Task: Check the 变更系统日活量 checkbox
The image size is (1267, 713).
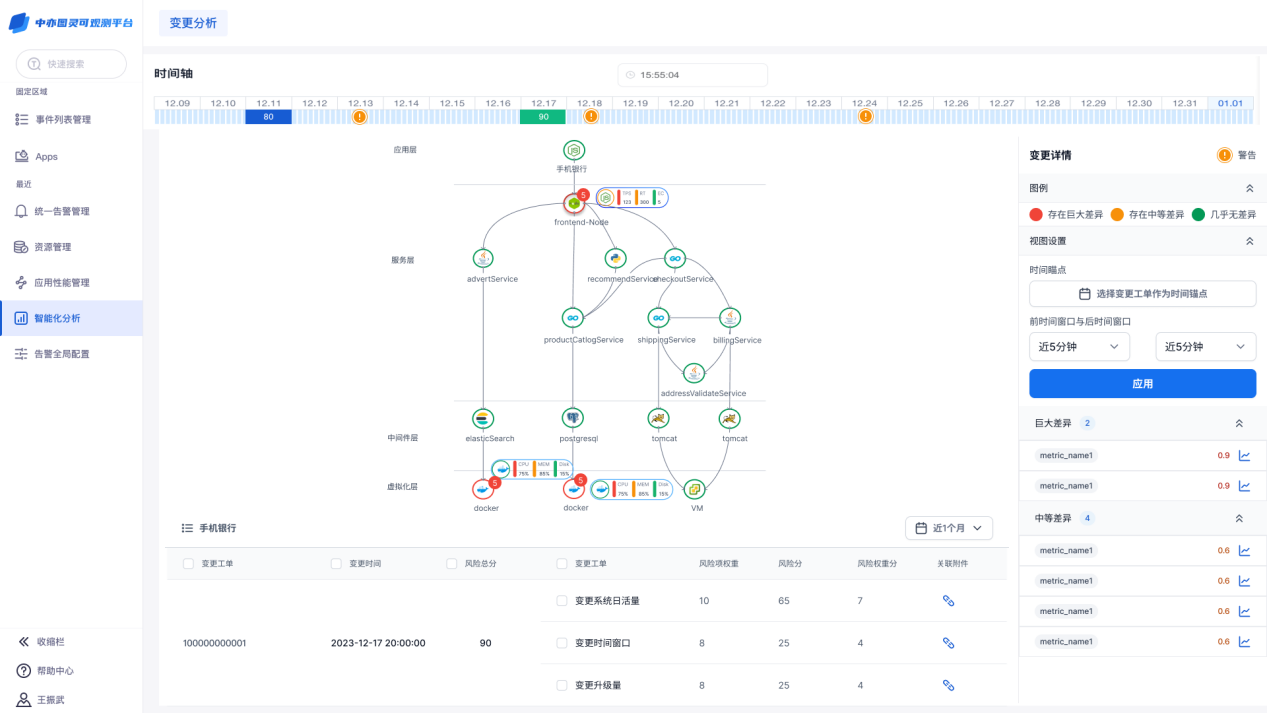Action: coord(561,601)
